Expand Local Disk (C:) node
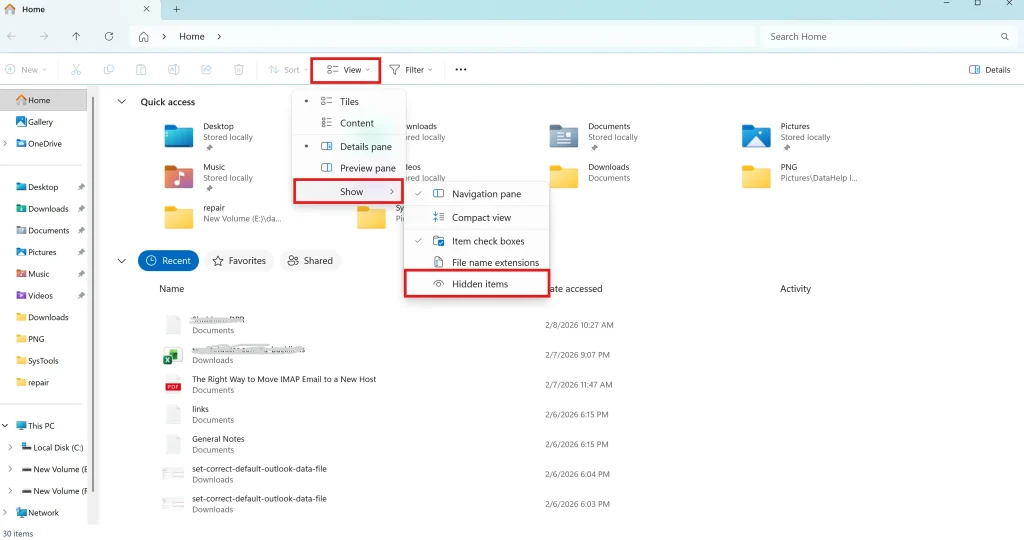This screenshot has width=1024, height=540. (x=10, y=447)
